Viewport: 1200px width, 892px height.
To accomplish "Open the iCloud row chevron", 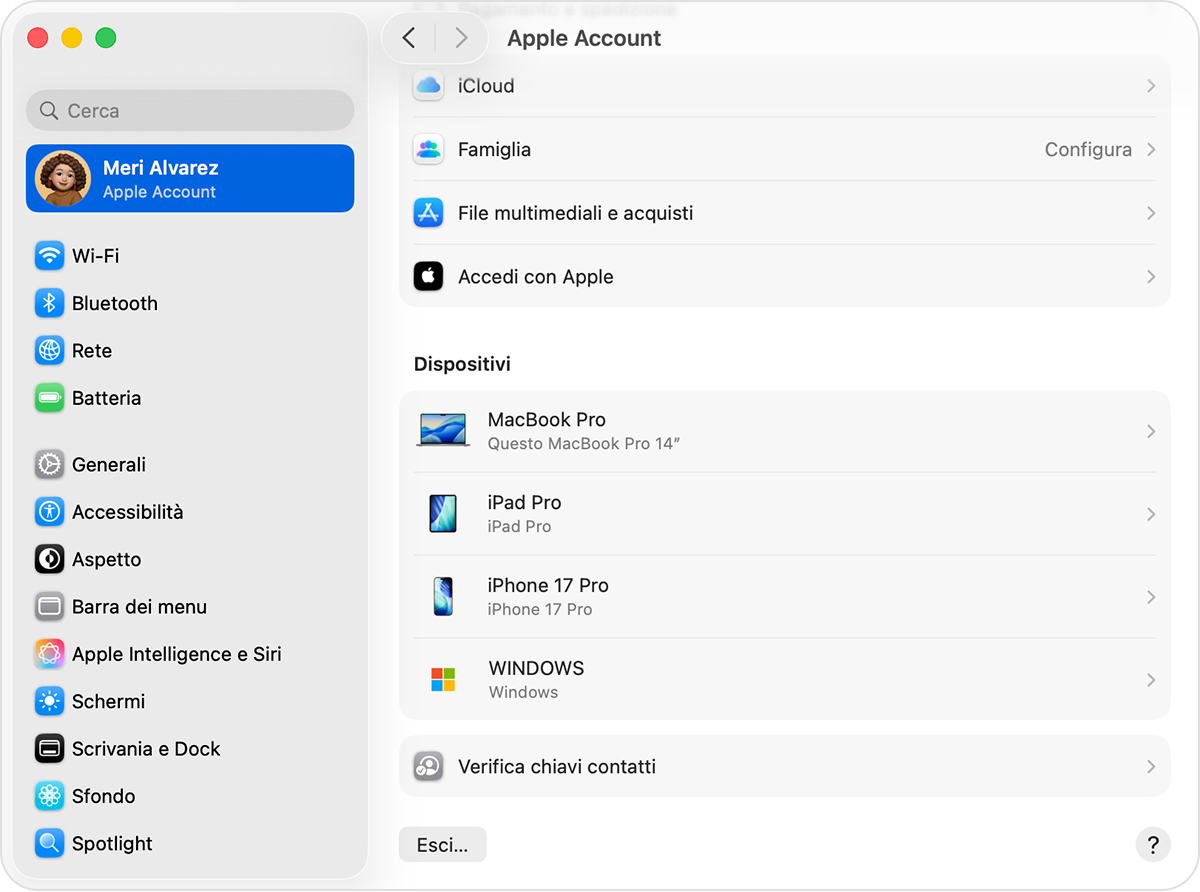I will coord(1150,85).
